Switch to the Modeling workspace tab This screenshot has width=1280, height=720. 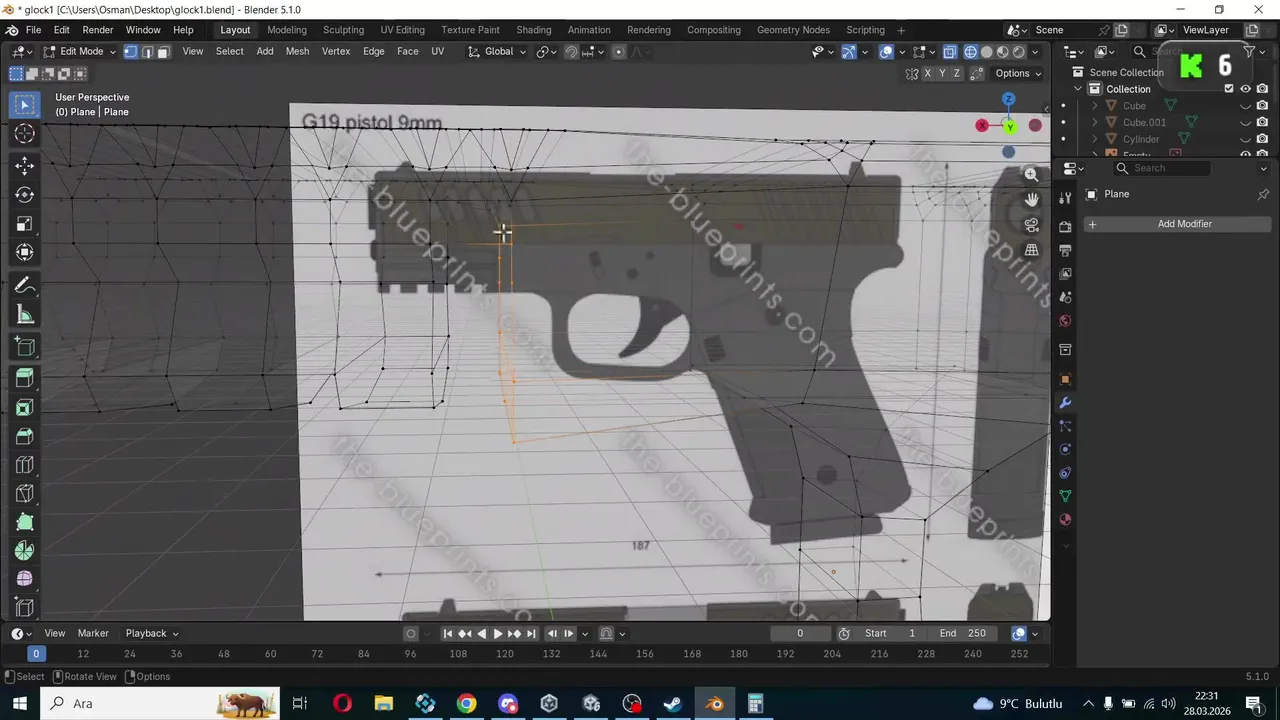(287, 30)
